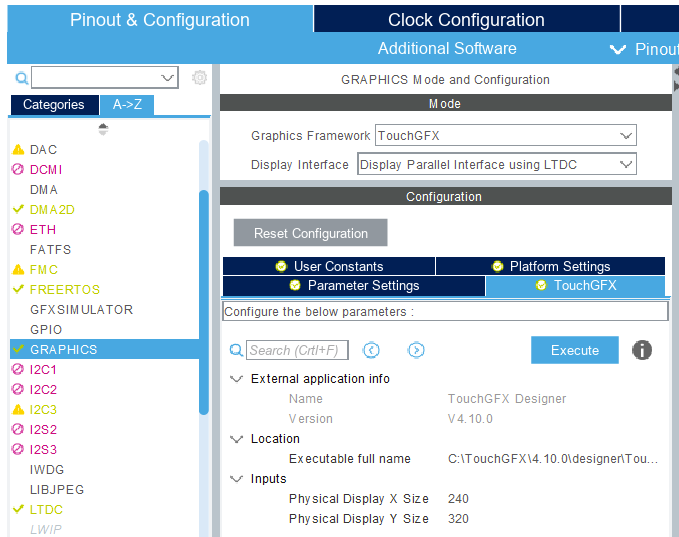
Task: Select the Categories tab
Action: point(54,105)
